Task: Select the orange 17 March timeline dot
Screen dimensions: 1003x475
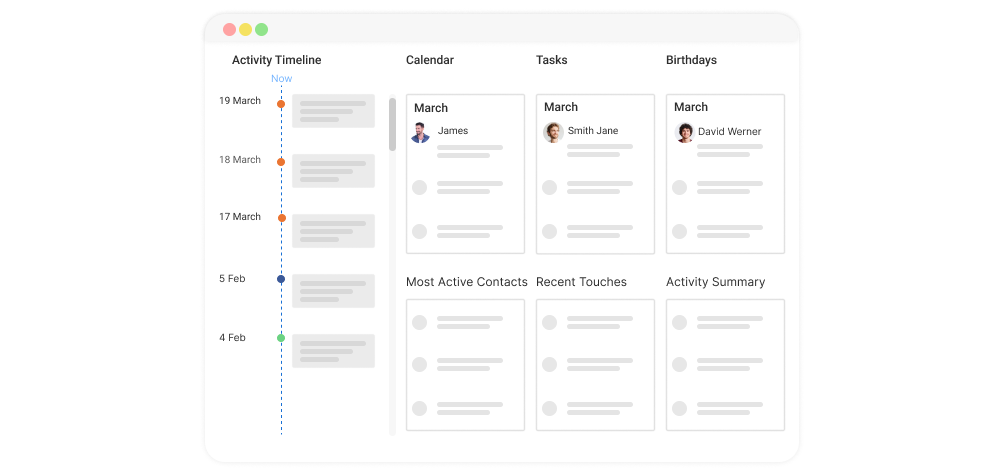Action: (281, 218)
